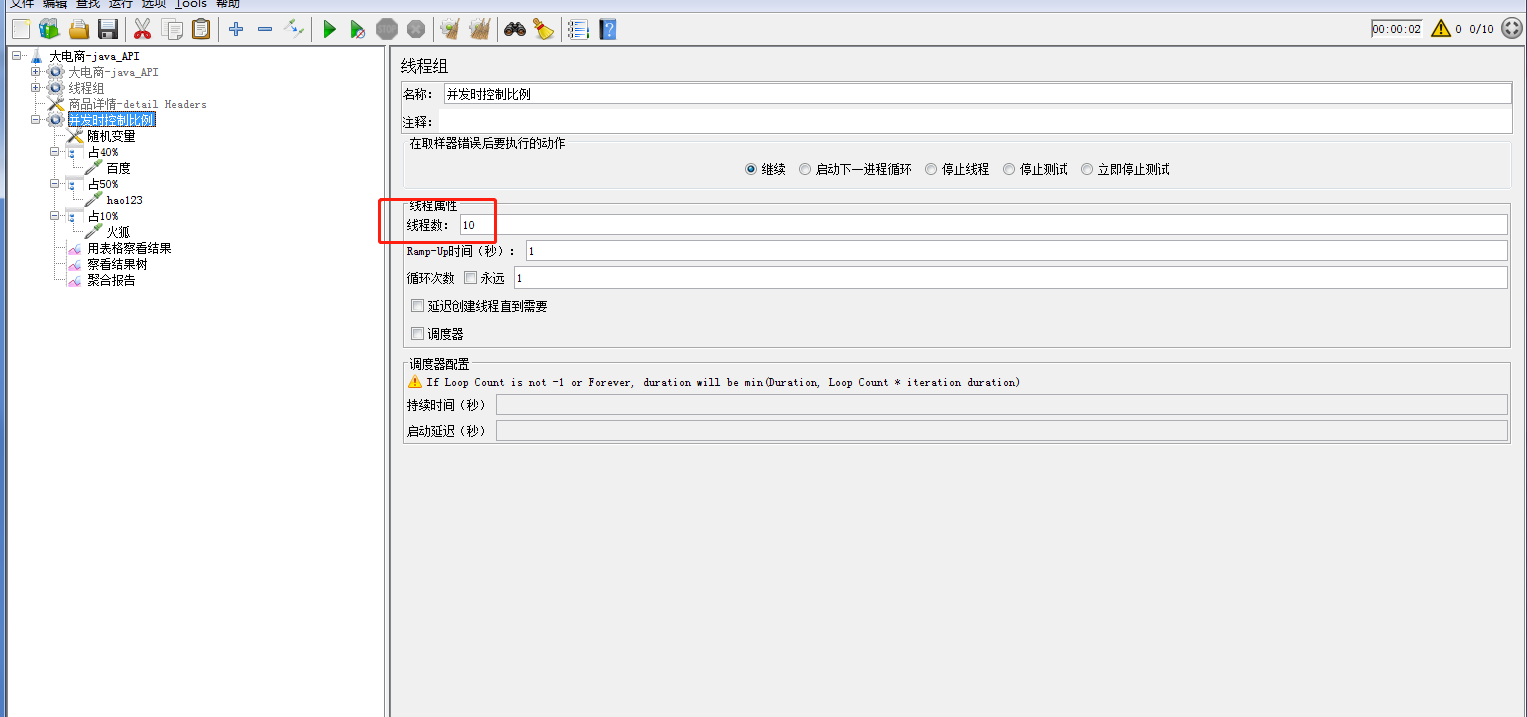Click the yellow warning triangle log icon
Screen dimensions: 1527x717
(x=1440, y=28)
